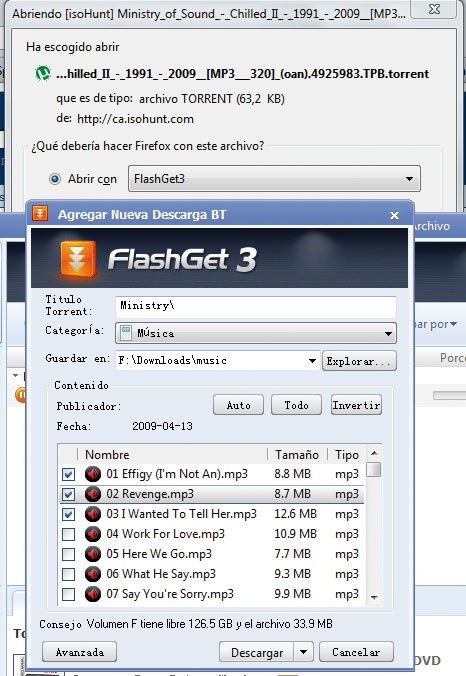The height and width of the screenshot is (676, 466).
Task: Click the 02 Revenge.mp3 file name
Action: tap(150, 494)
